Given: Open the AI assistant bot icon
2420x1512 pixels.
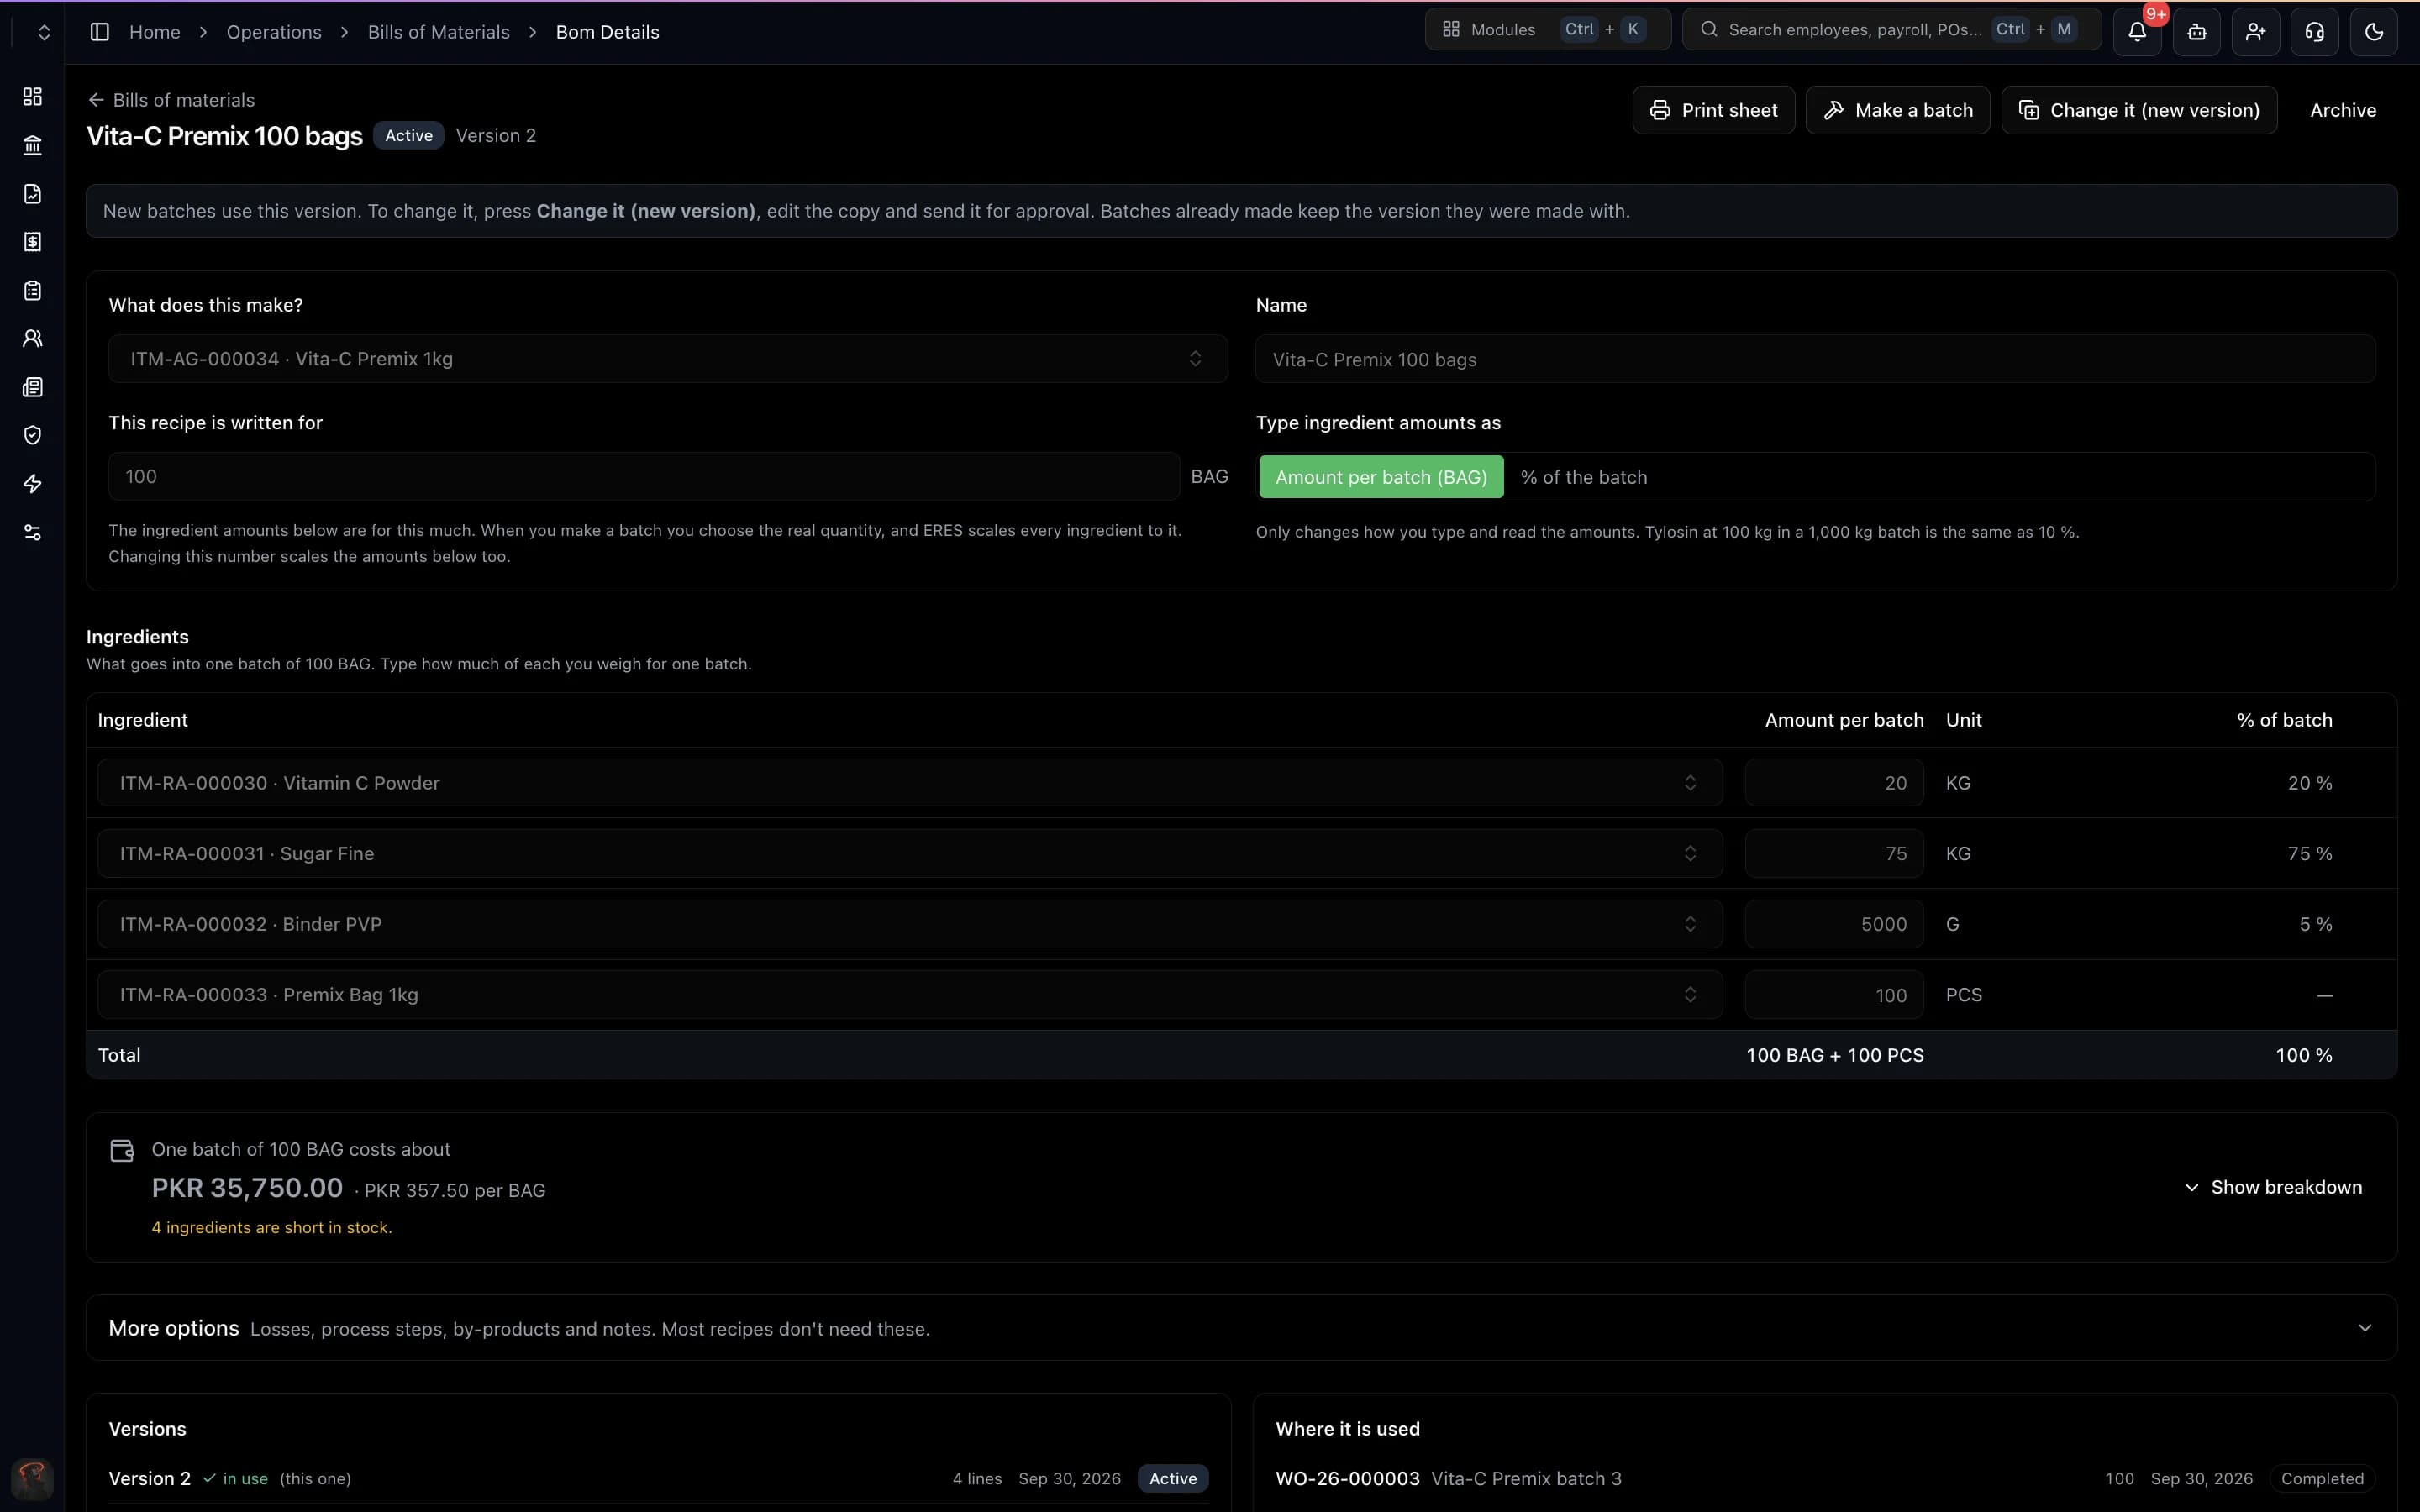Looking at the screenshot, I should (x=2196, y=31).
